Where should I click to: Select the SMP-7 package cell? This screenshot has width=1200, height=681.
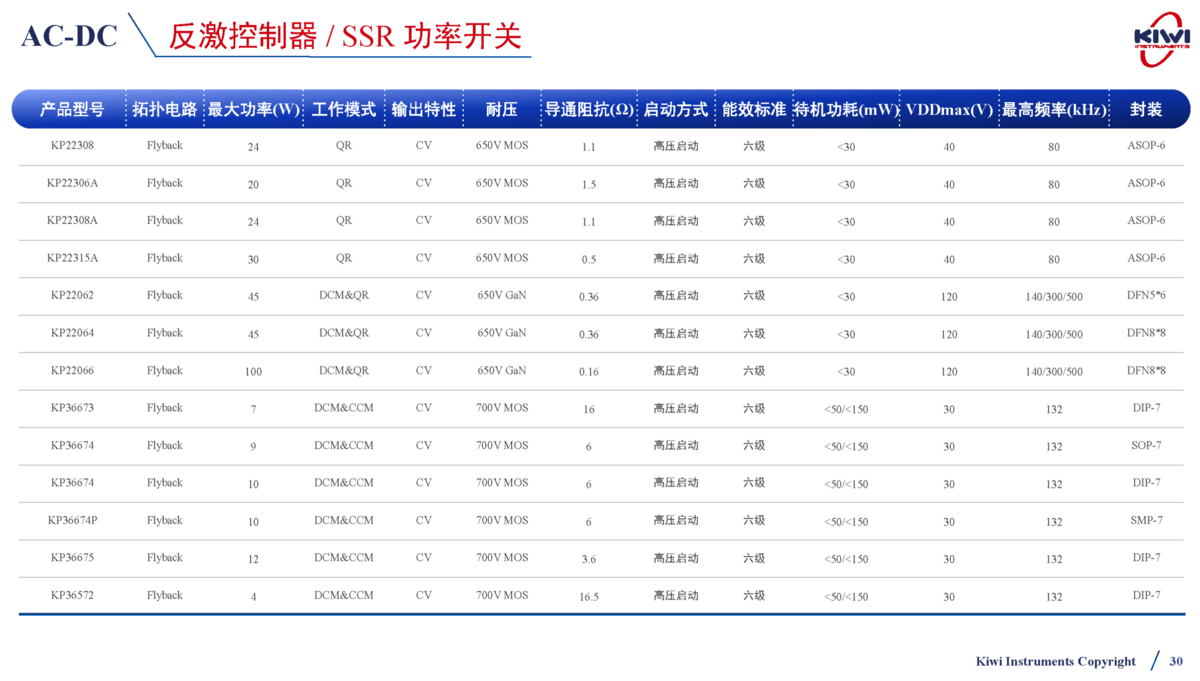pyautogui.click(x=1146, y=521)
